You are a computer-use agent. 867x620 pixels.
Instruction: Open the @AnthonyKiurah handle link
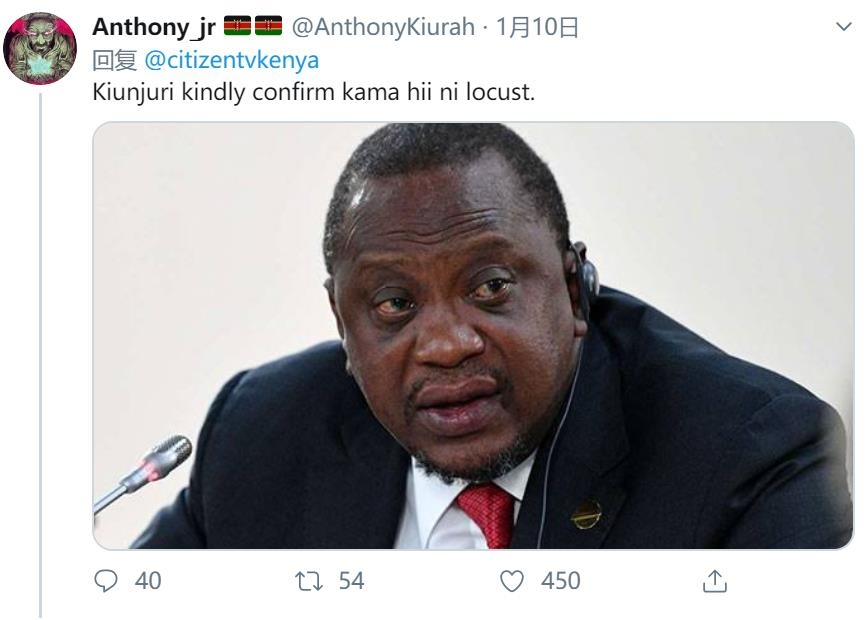click(x=383, y=27)
